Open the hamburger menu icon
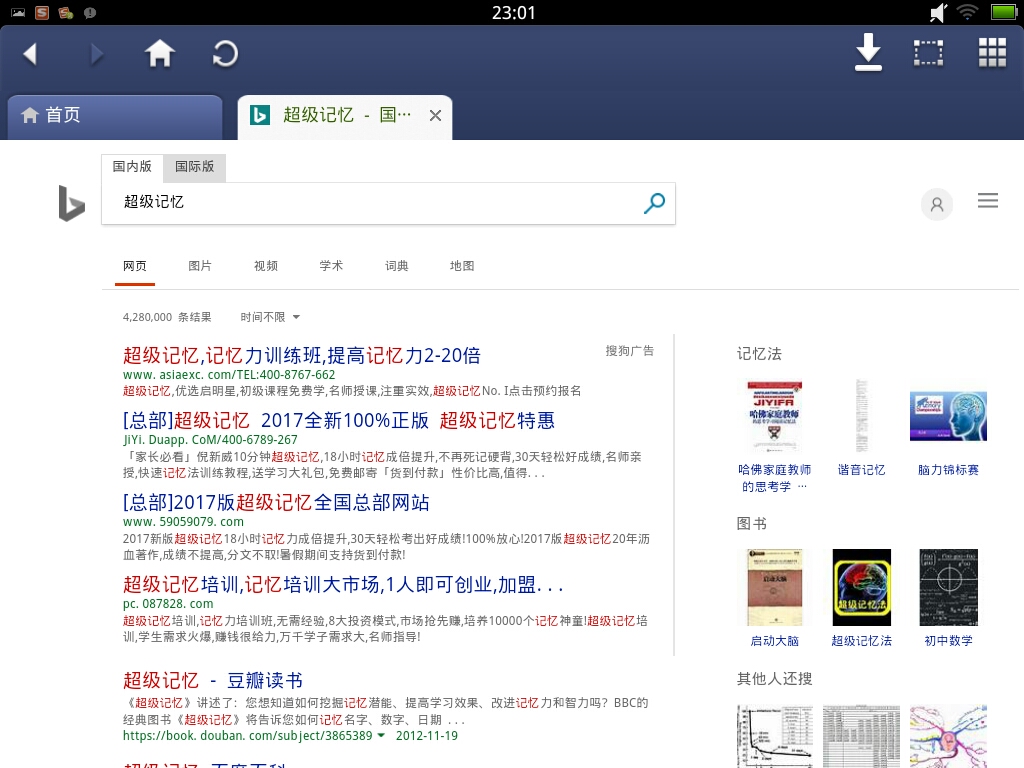This screenshot has width=1024, height=768. [987, 200]
